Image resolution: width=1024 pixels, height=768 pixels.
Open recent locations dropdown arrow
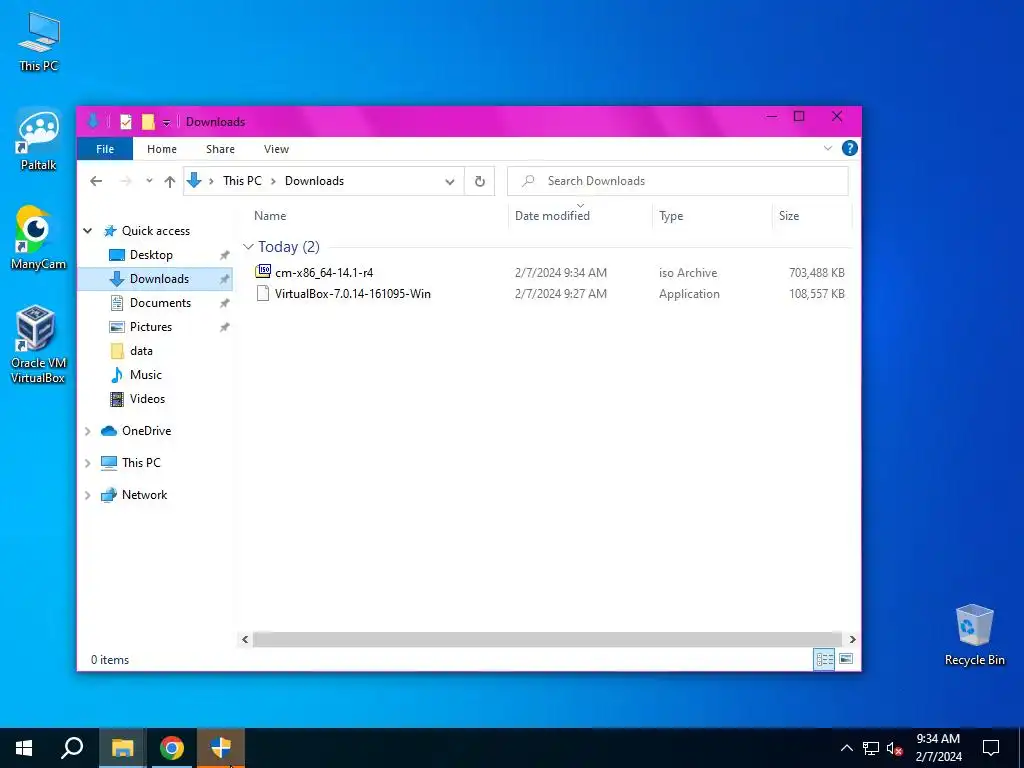(150, 181)
